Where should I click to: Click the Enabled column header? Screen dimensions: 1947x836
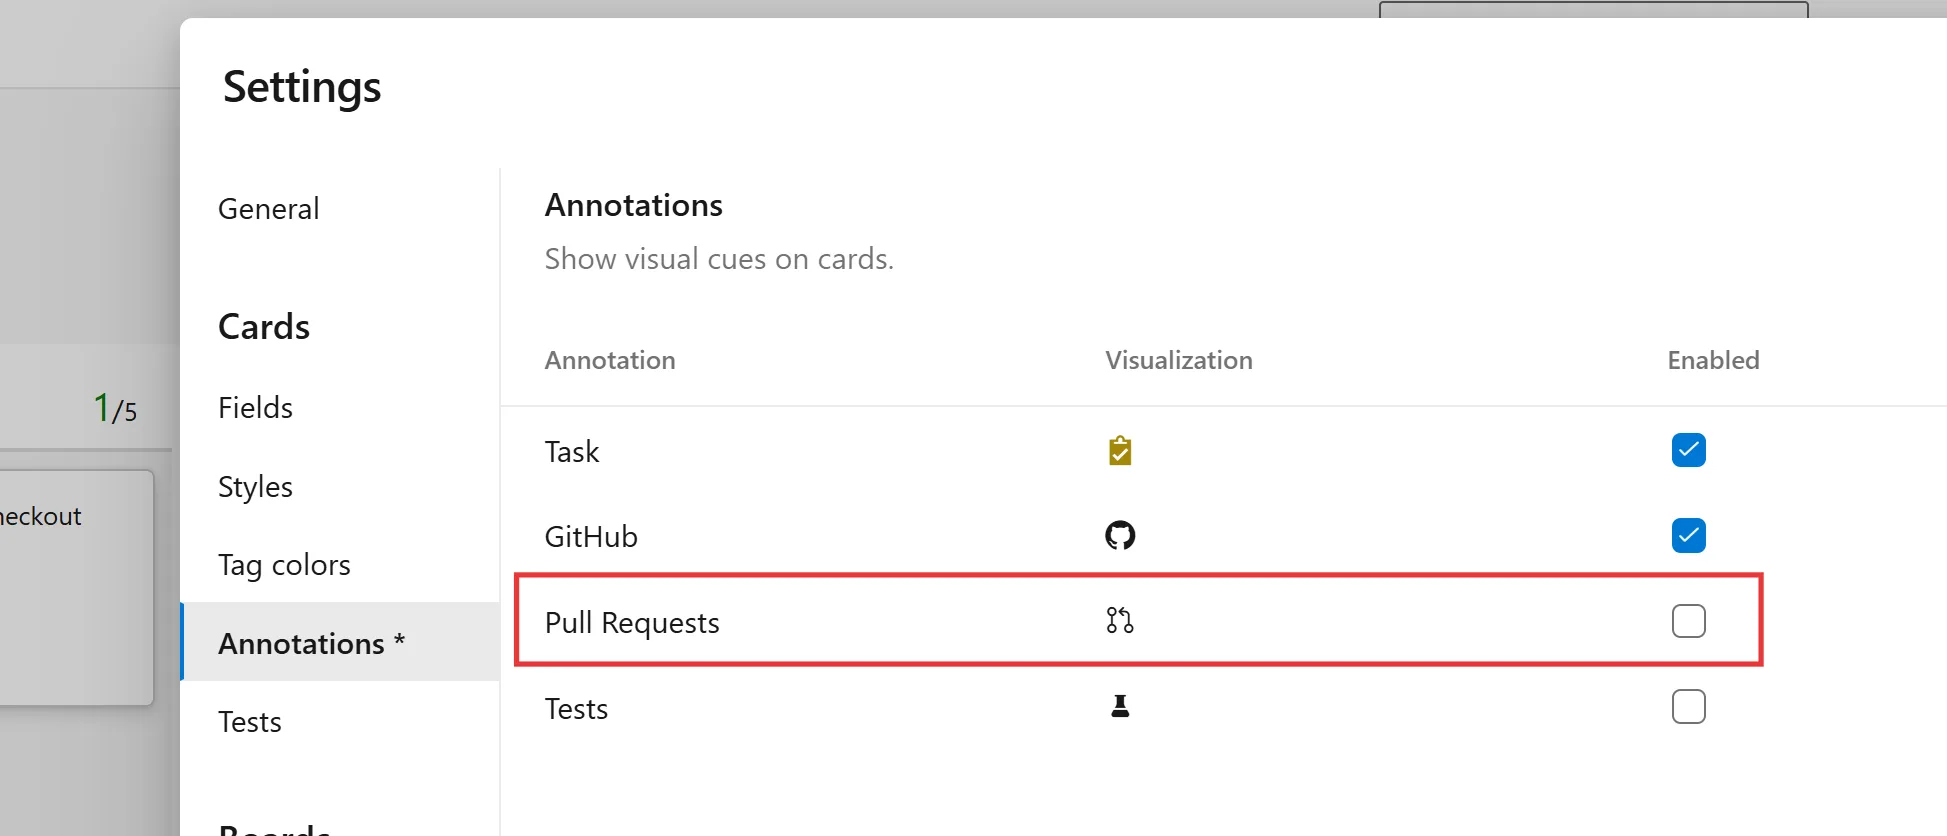click(1713, 360)
